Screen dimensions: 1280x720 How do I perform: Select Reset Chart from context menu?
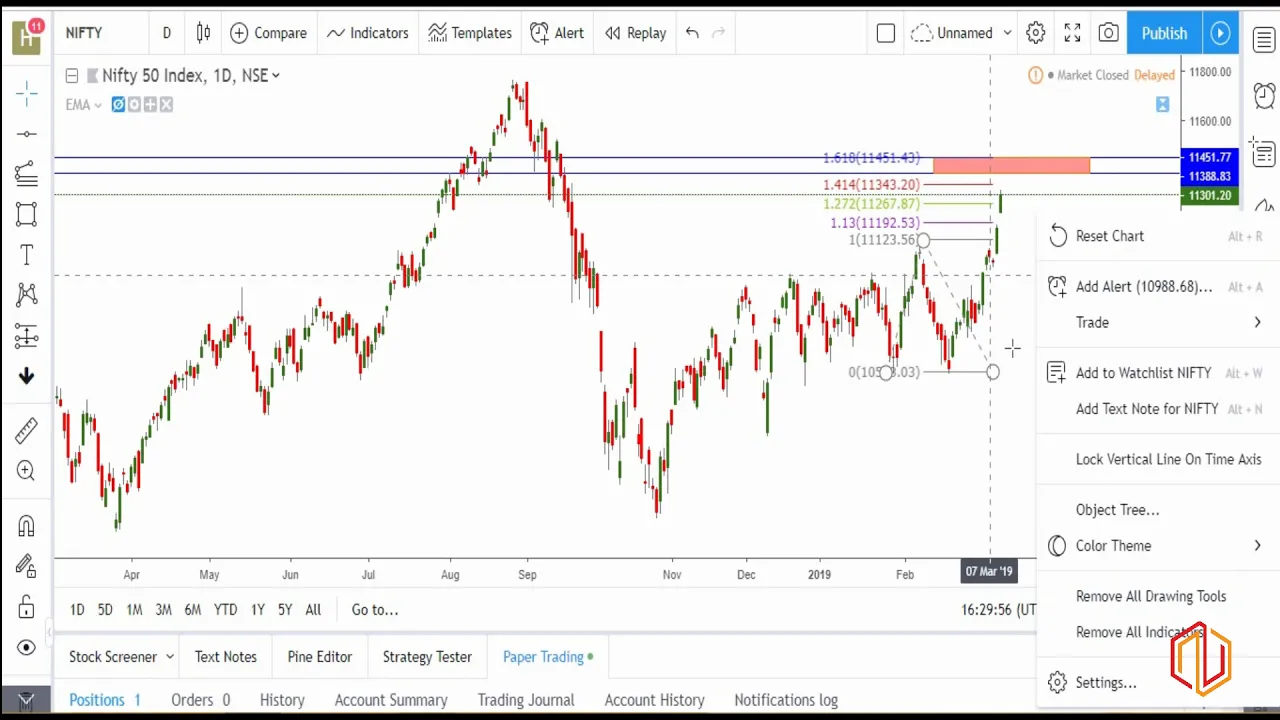(x=1158, y=236)
